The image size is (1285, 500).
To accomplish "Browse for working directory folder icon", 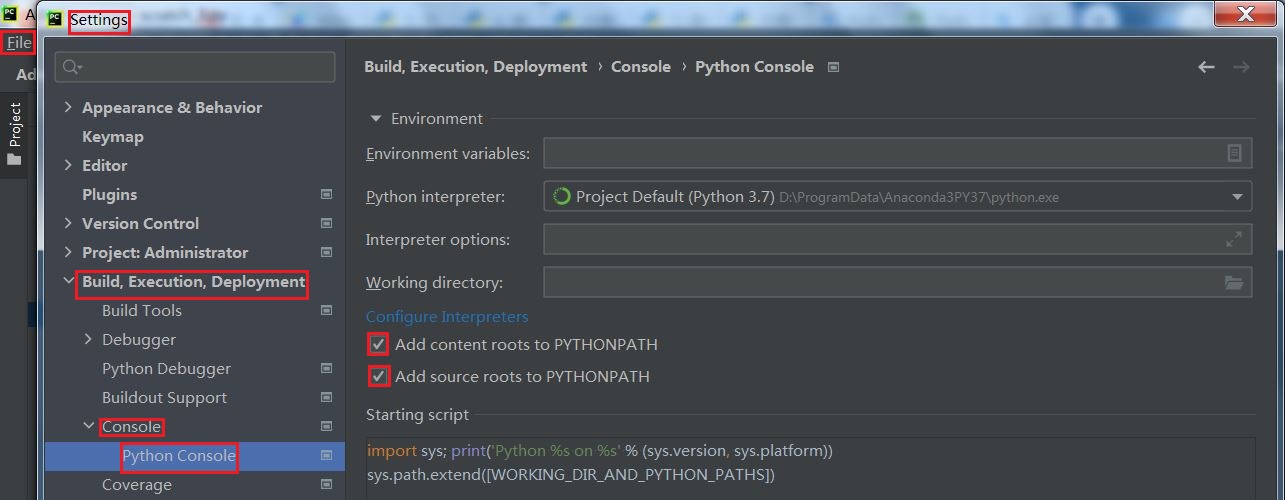I will point(1234,283).
